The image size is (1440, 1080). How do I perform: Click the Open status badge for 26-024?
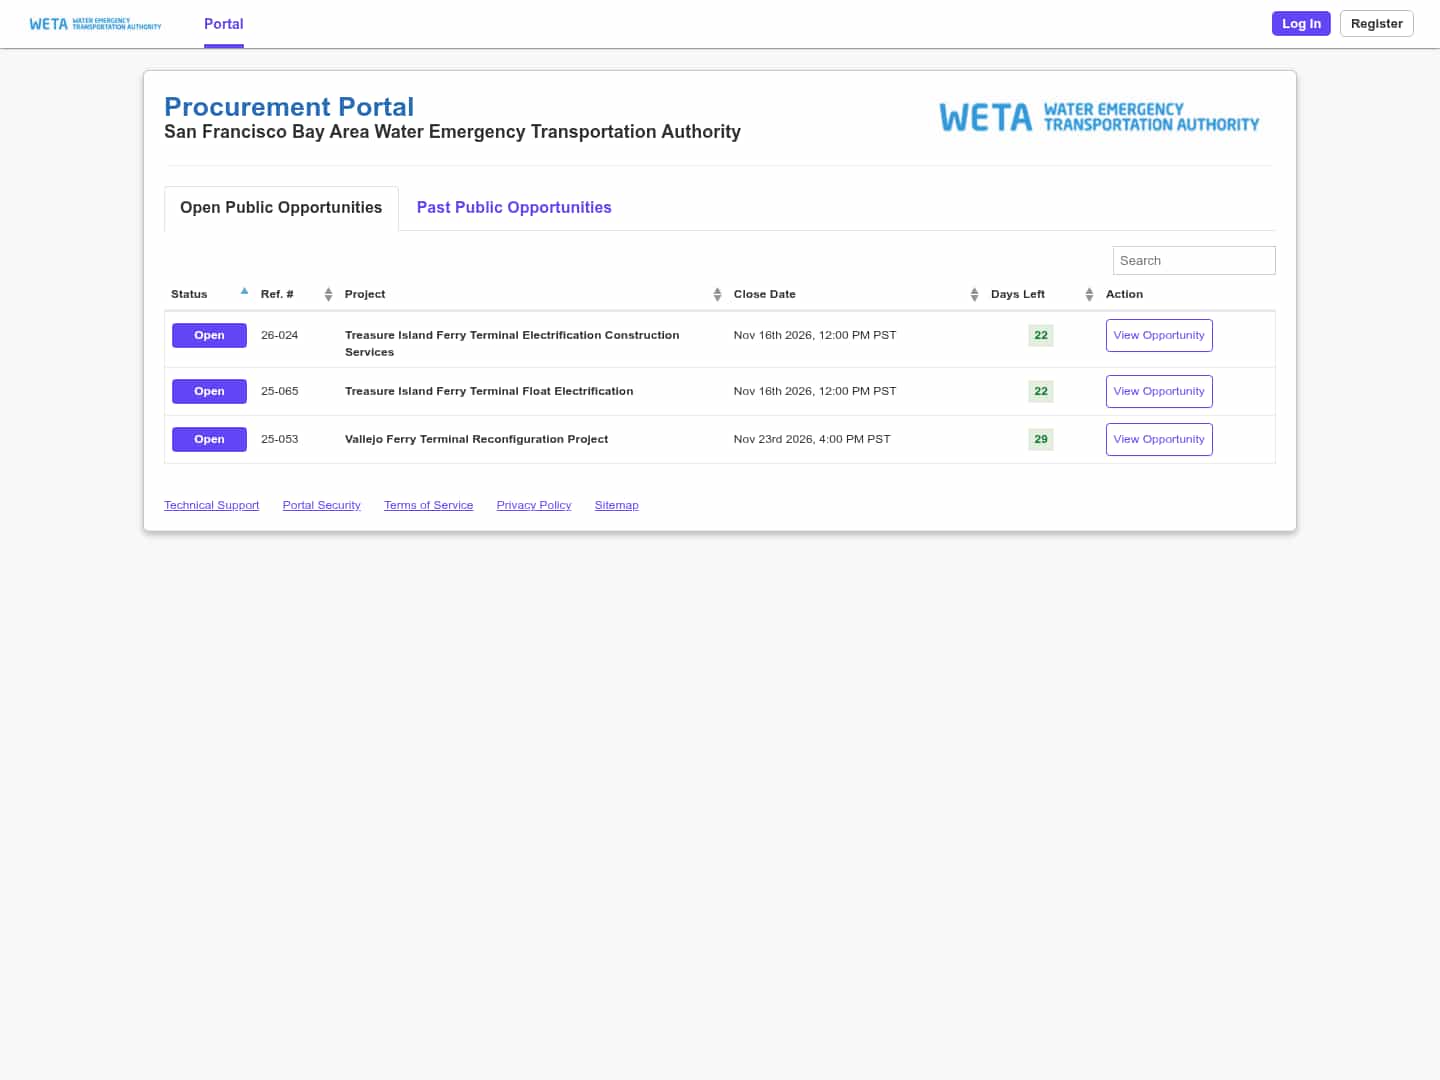(209, 335)
